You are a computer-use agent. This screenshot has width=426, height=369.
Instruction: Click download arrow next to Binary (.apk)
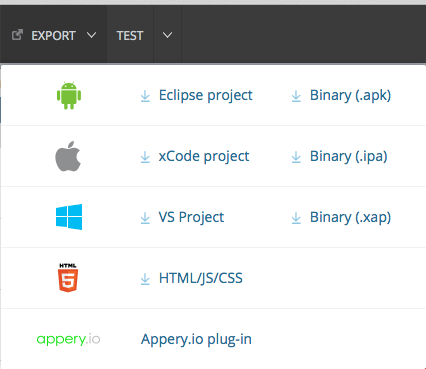click(296, 96)
